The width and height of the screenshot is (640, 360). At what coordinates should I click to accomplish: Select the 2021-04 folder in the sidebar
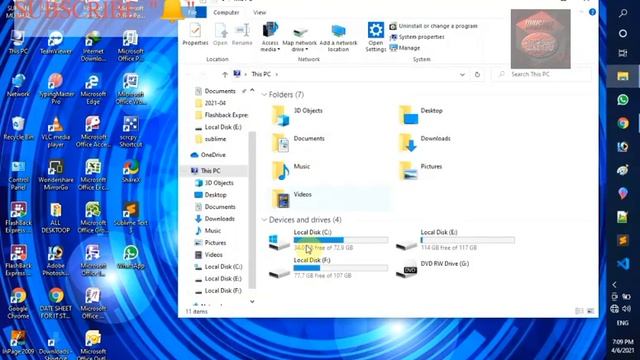tap(211, 103)
